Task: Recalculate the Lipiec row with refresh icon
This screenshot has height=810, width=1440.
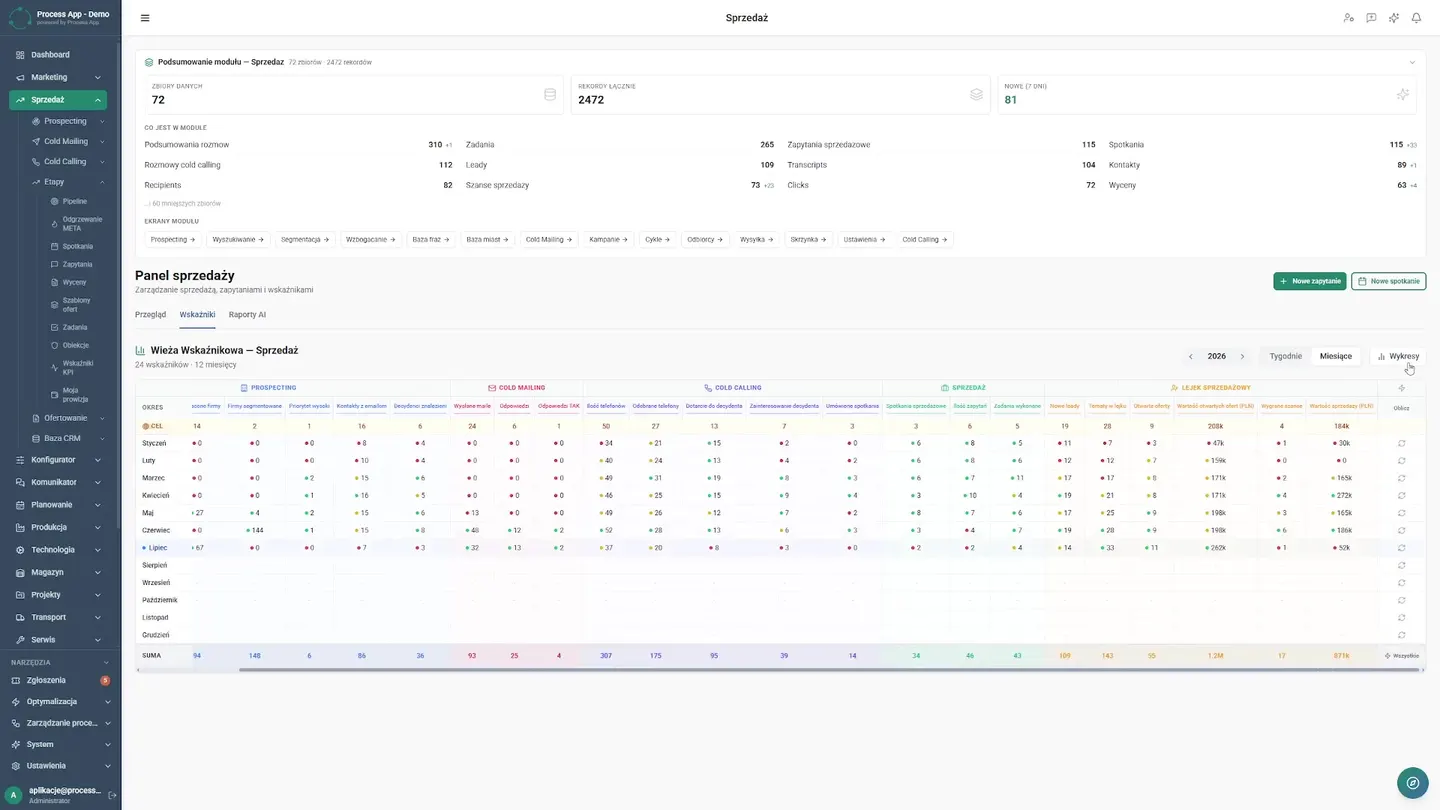Action: [1401, 548]
